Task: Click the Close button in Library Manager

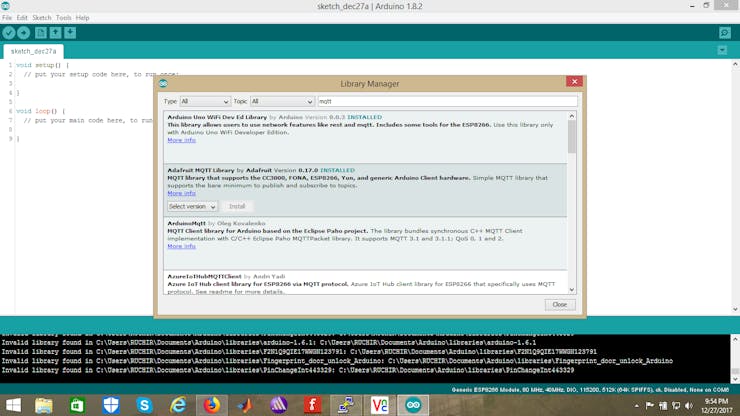Action: 560,305
